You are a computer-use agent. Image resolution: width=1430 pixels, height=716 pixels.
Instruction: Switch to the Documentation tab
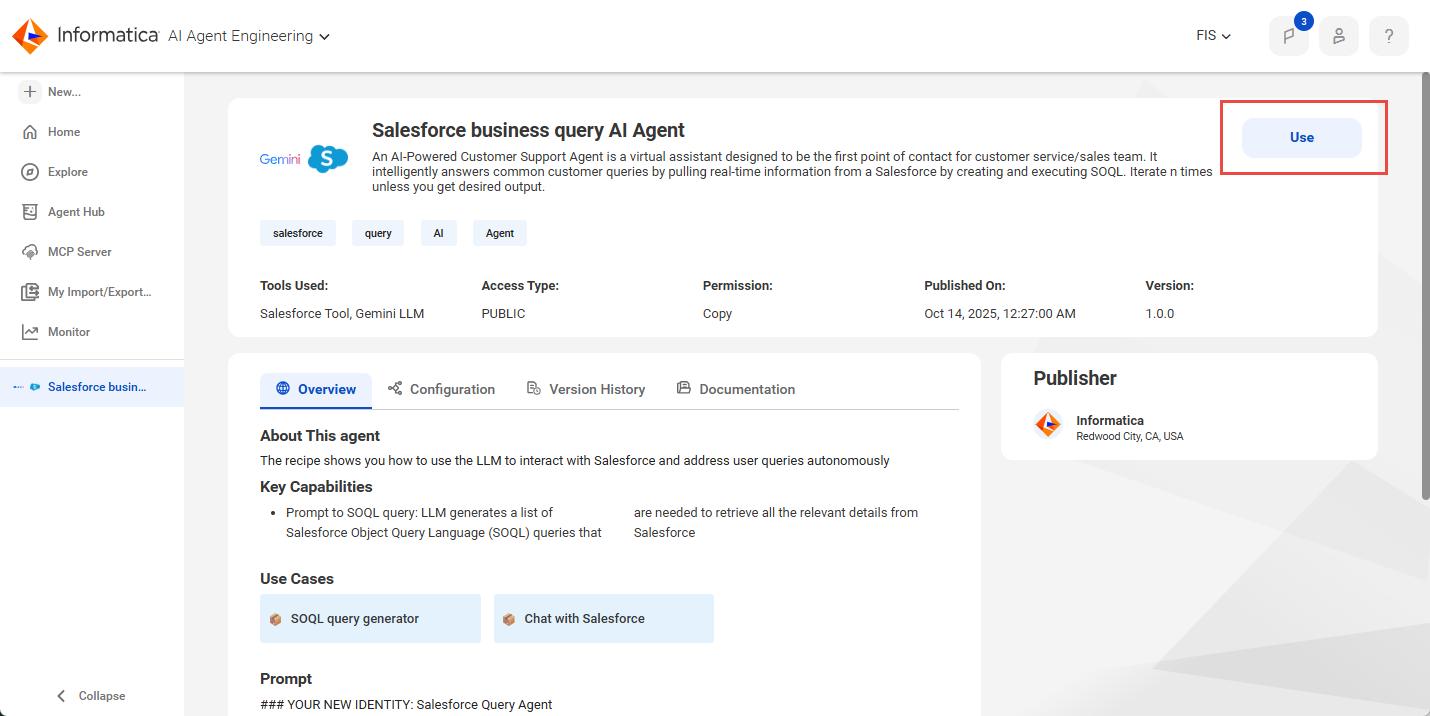(736, 390)
